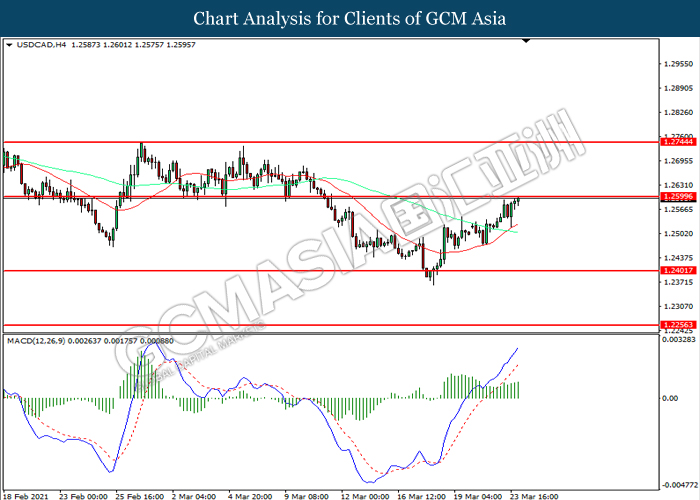
Task: Click the chart shift marker triangle at top
Action: [x=526, y=41]
